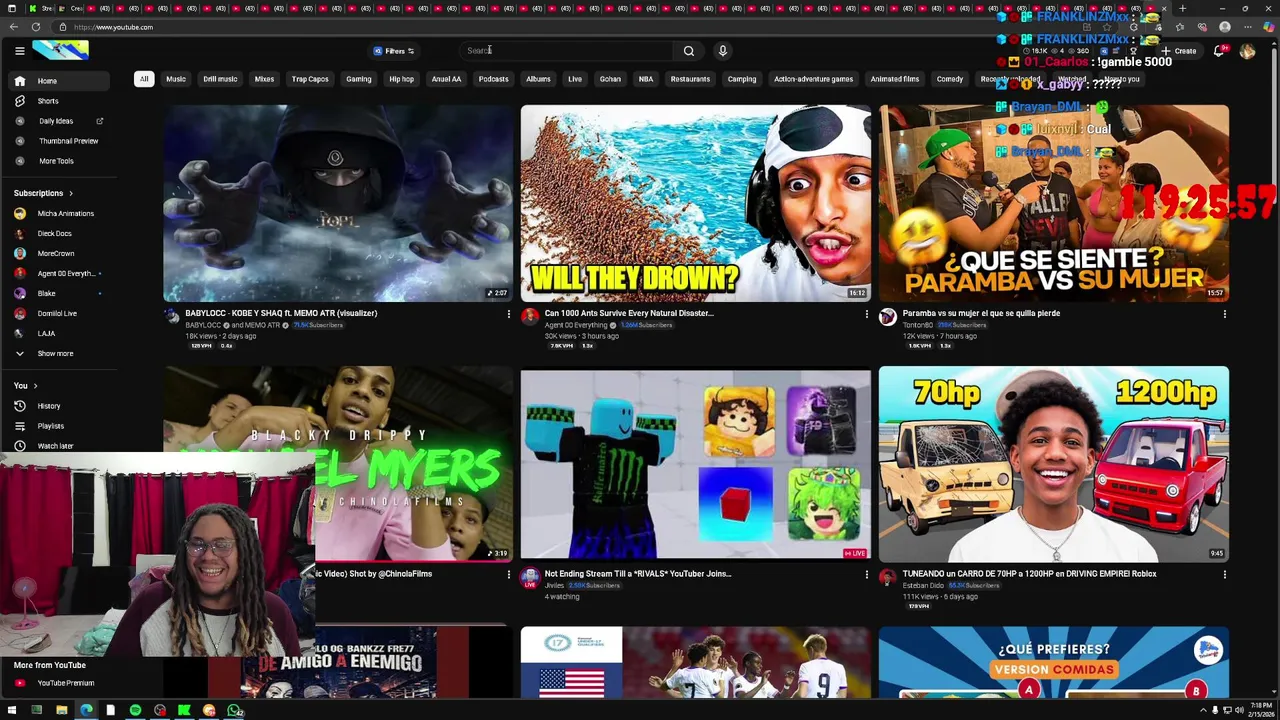Open Agent 00 Everything channel avatar
This screenshot has height=720, width=1280.
point(530,317)
